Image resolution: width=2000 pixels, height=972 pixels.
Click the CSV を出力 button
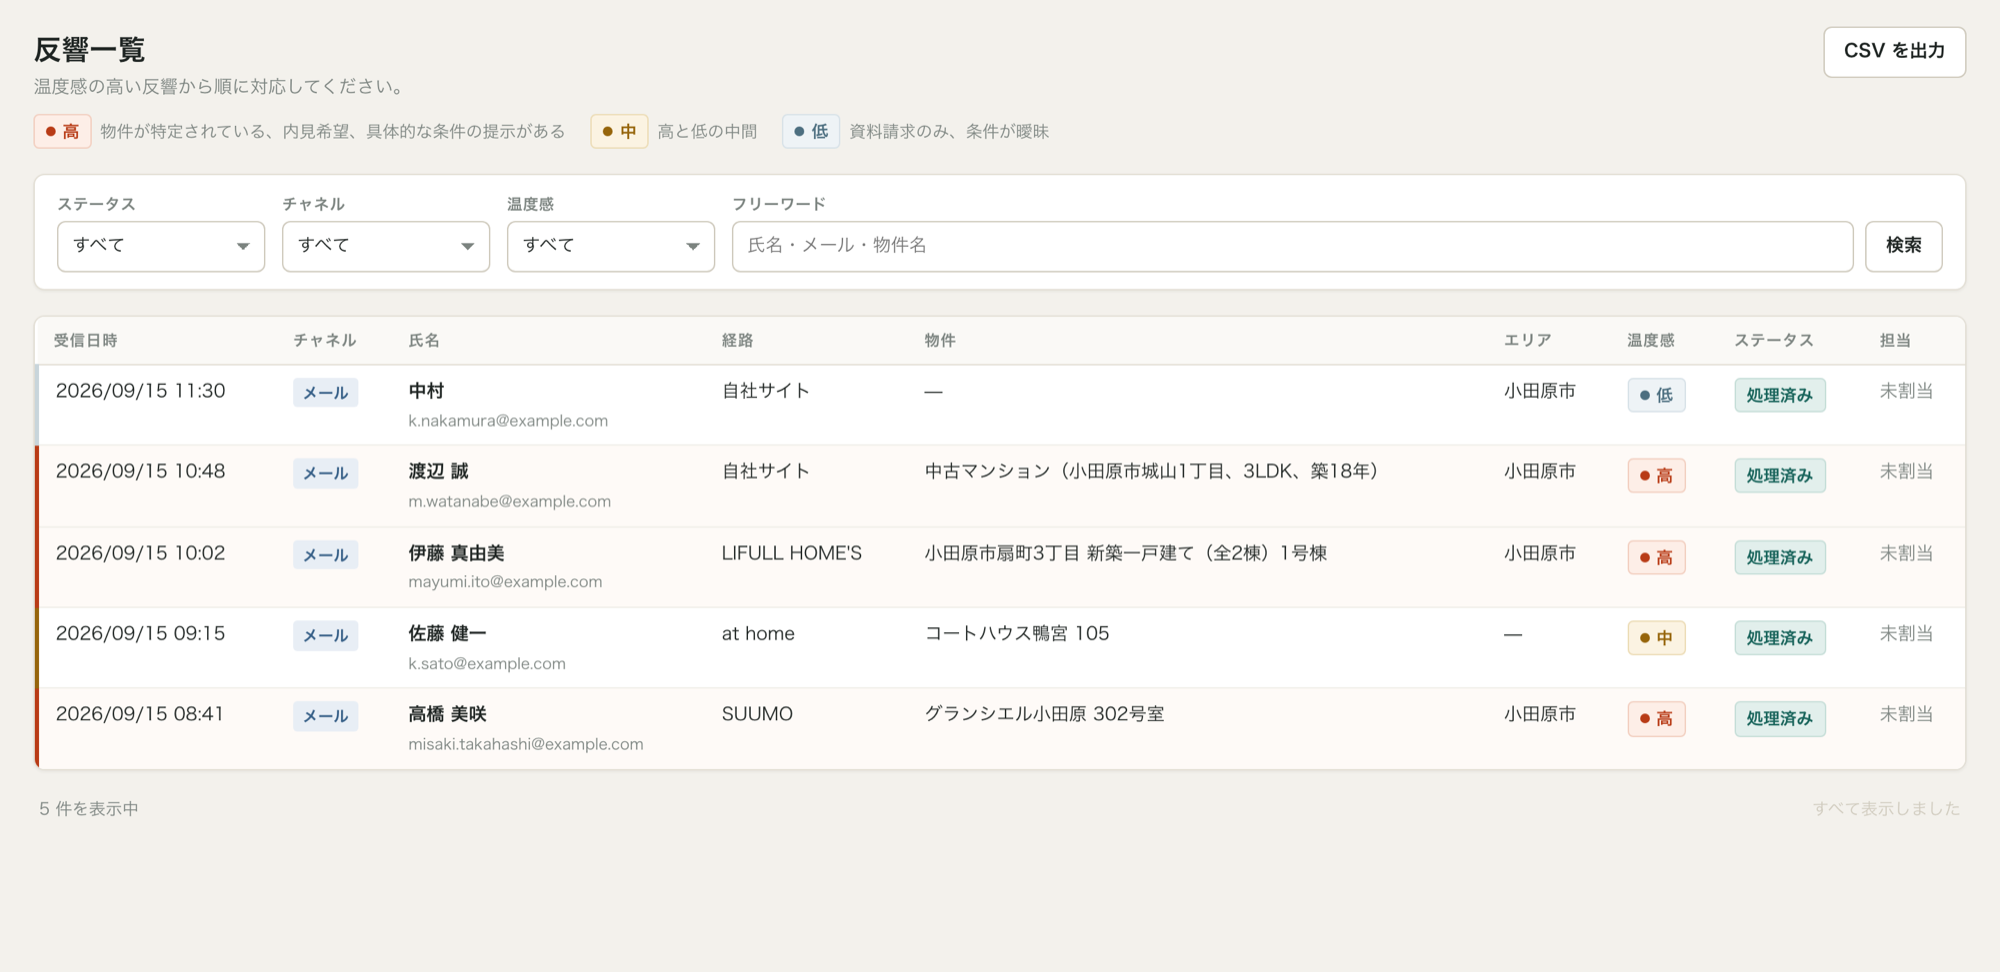coord(1894,51)
